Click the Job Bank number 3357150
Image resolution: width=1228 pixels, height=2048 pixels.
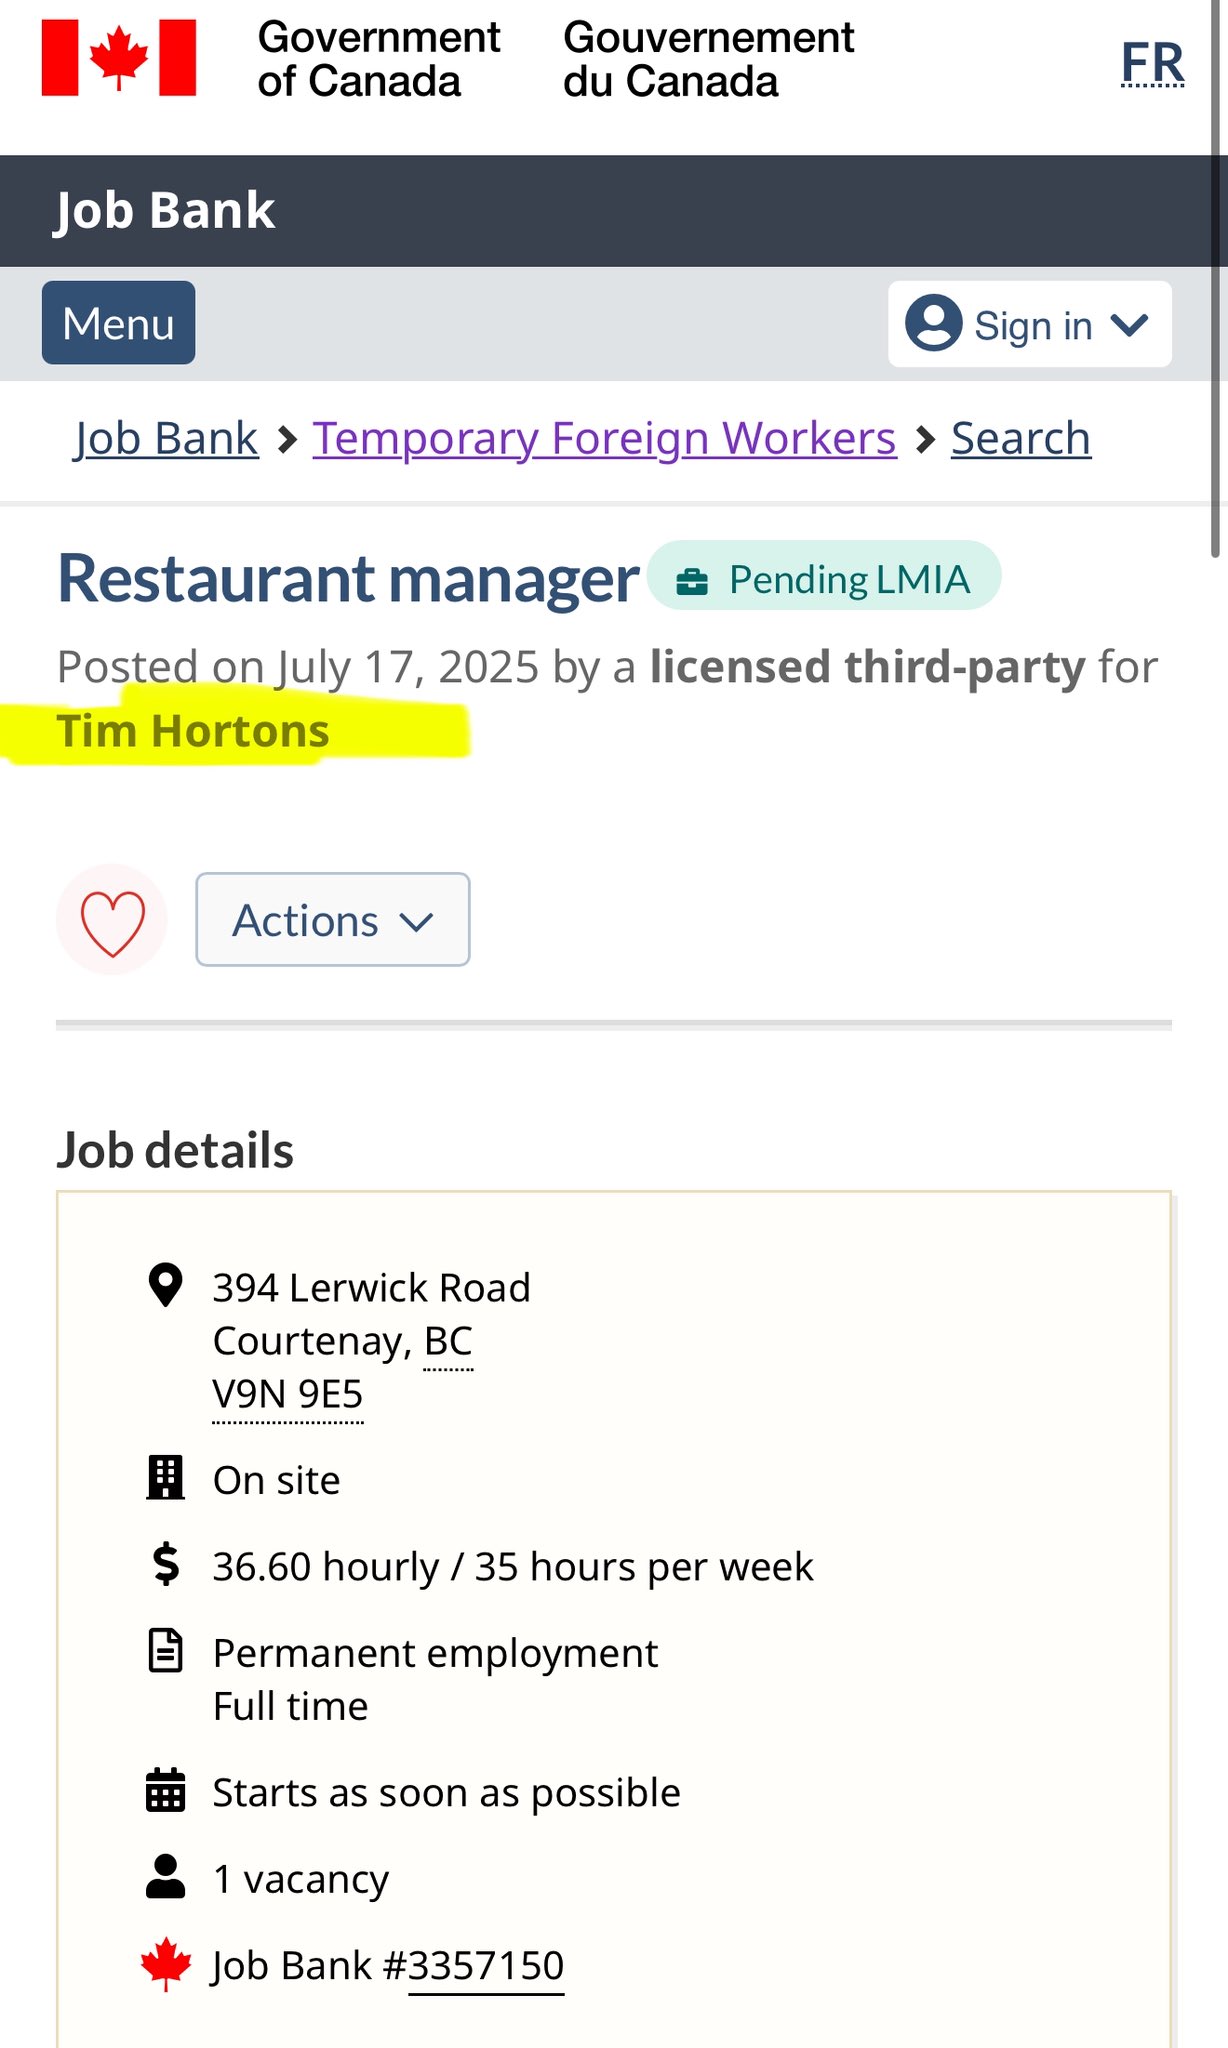486,1966
